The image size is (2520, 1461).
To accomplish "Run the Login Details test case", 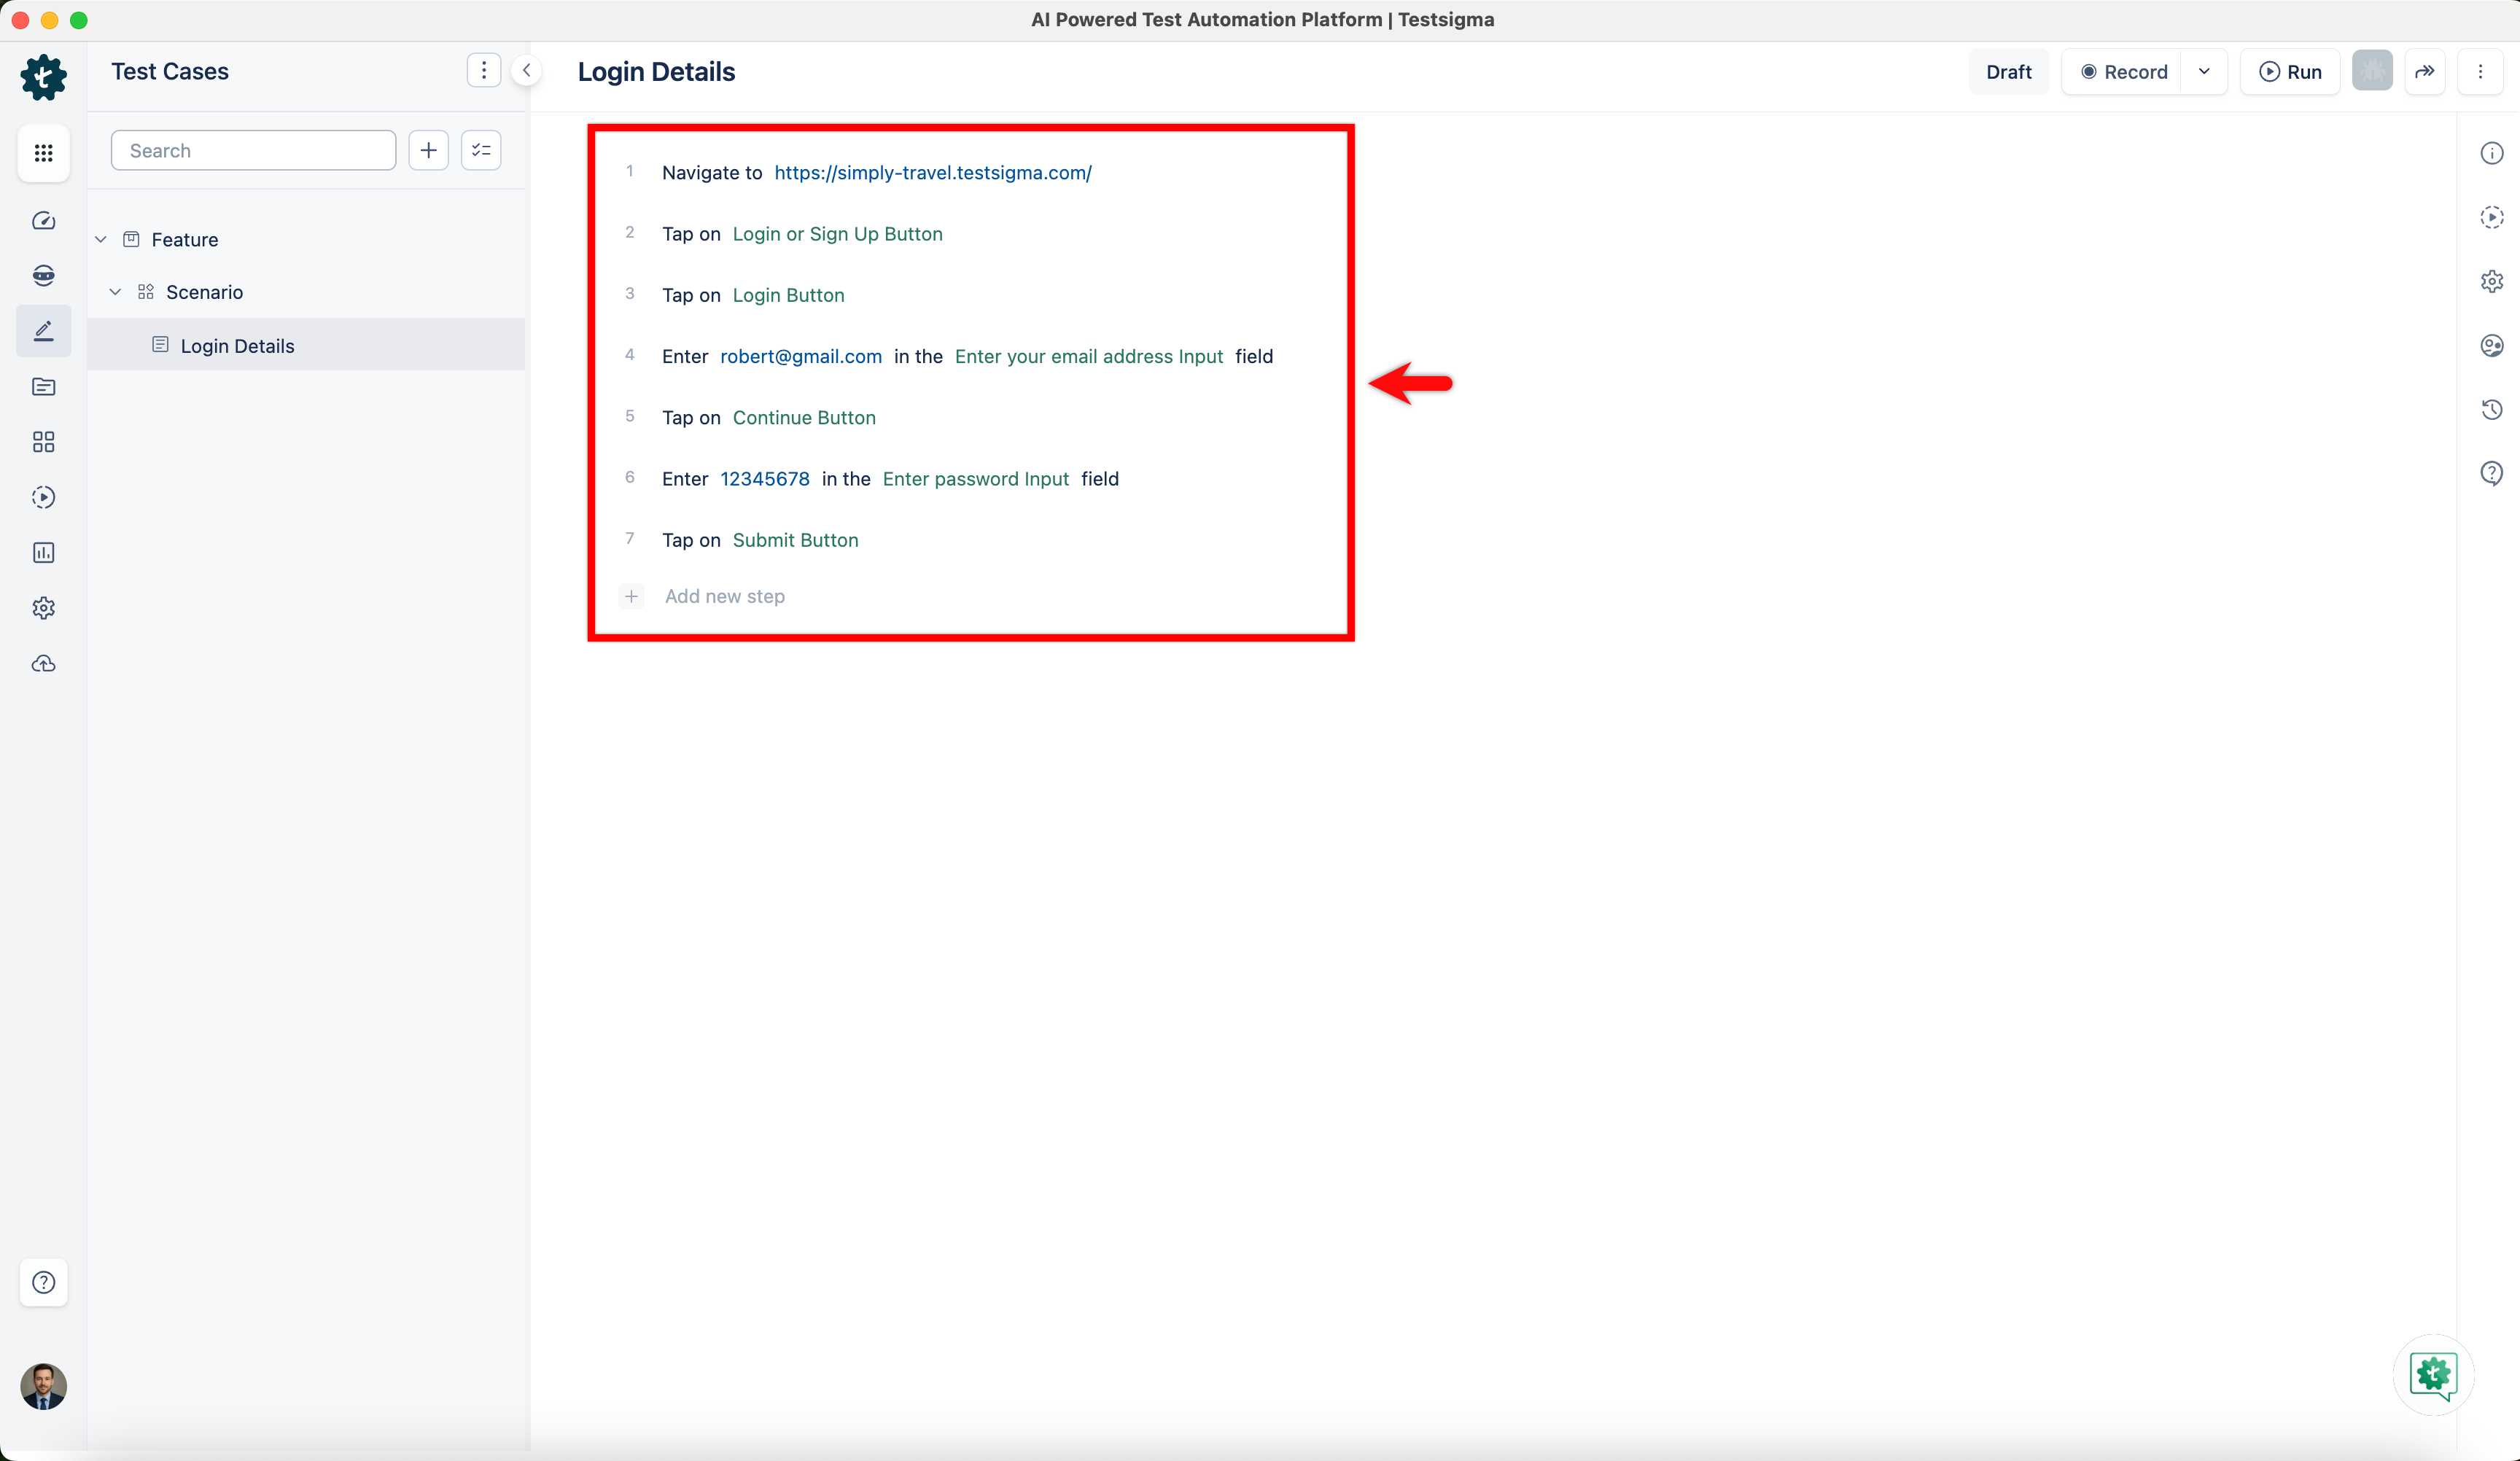I will [2290, 72].
